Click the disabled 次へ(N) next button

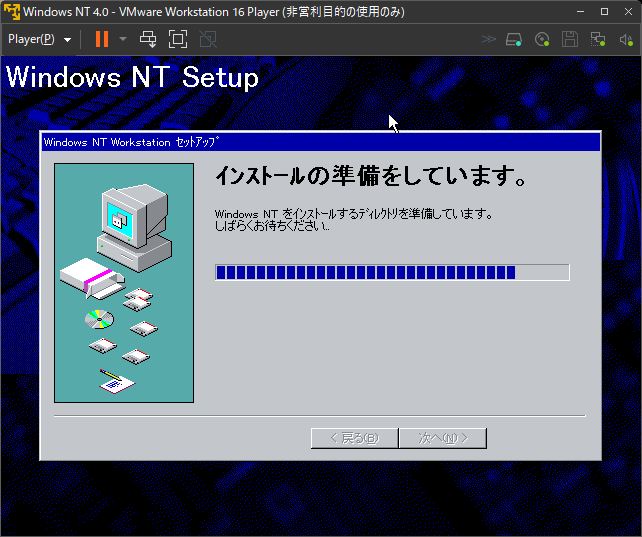click(443, 438)
